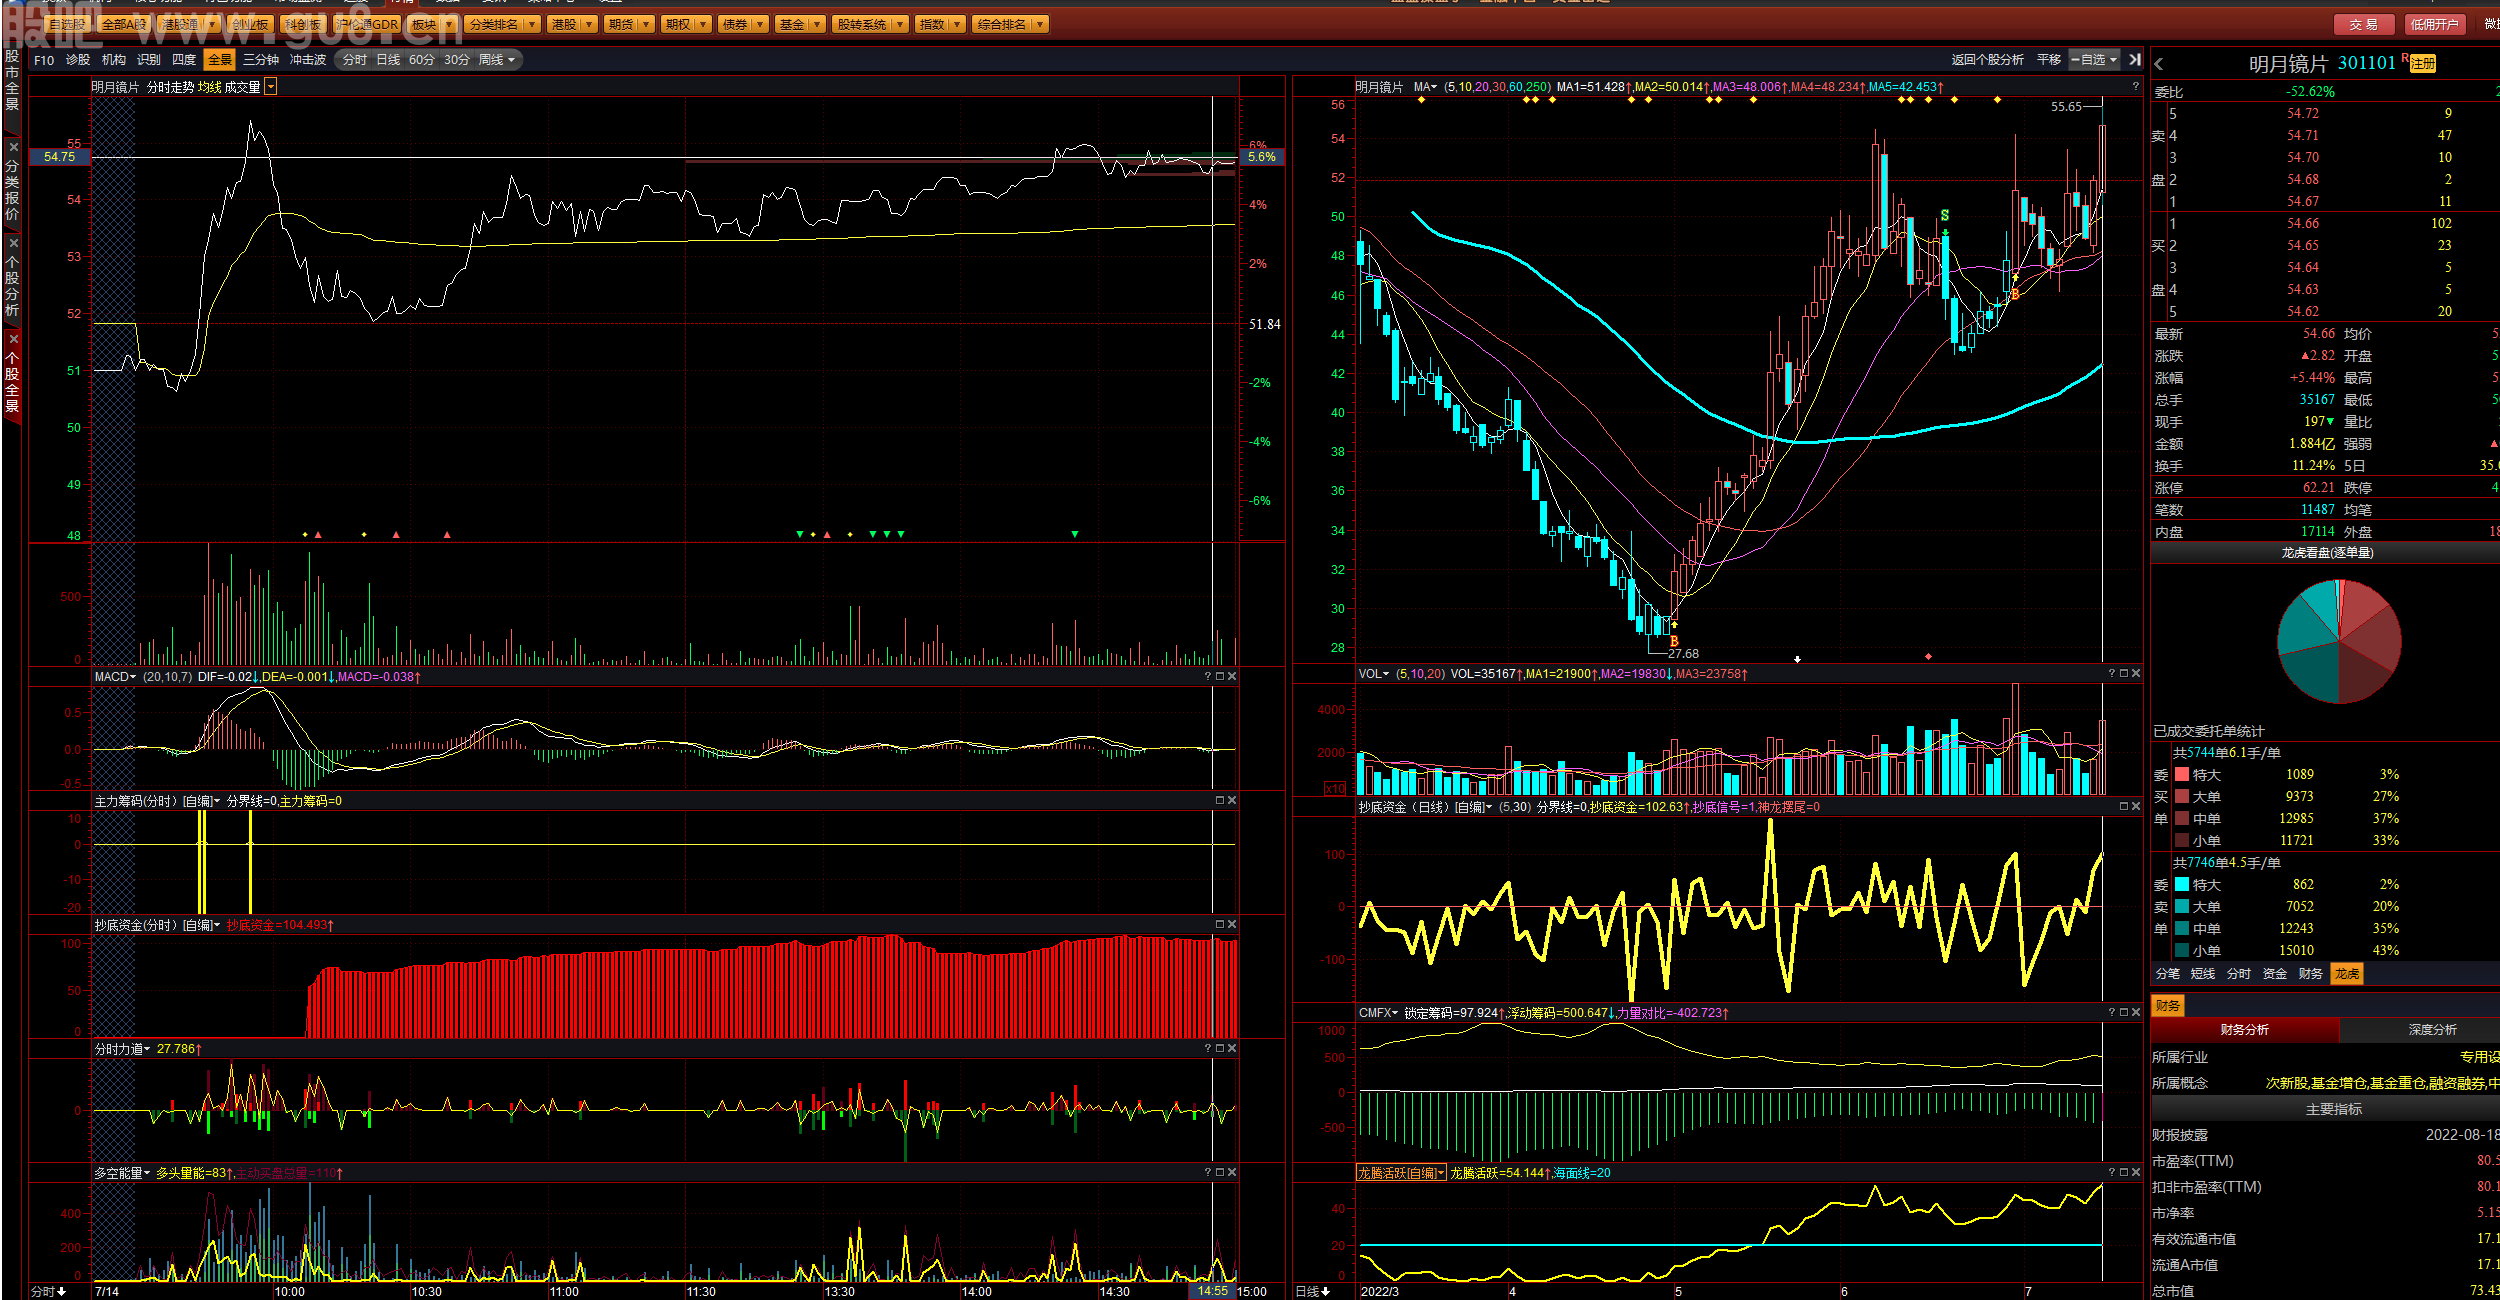Click the 特大 buy order red swatch
Screen dimensions: 2500x1300
point(2182,775)
